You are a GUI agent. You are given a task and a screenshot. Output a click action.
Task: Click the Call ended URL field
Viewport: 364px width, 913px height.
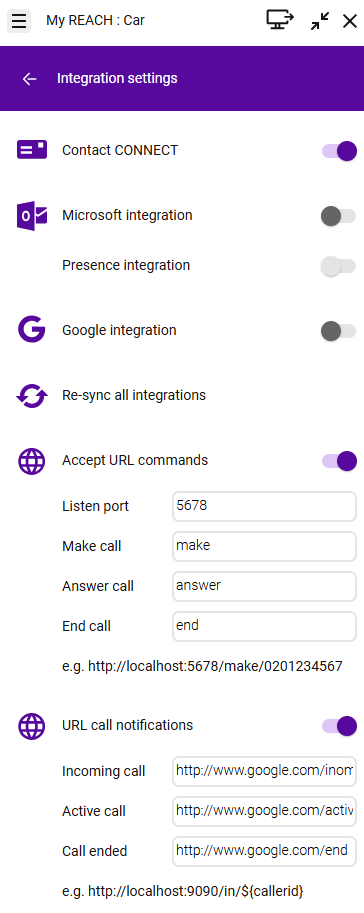[x=264, y=851]
